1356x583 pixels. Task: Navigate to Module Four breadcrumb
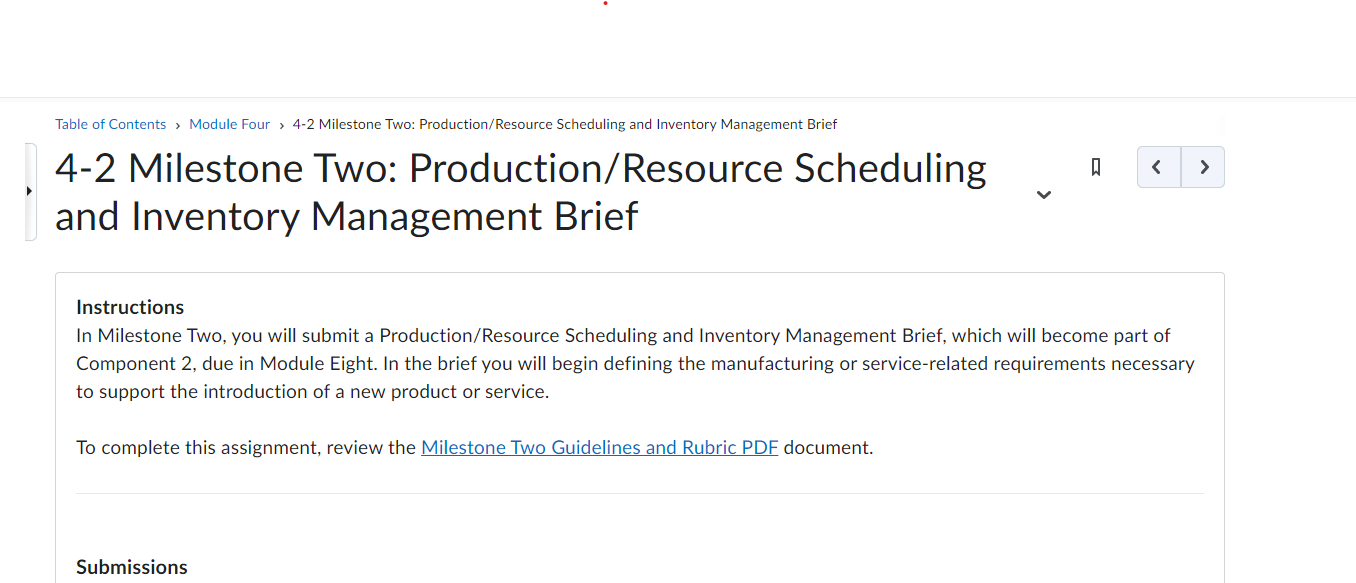coord(230,124)
